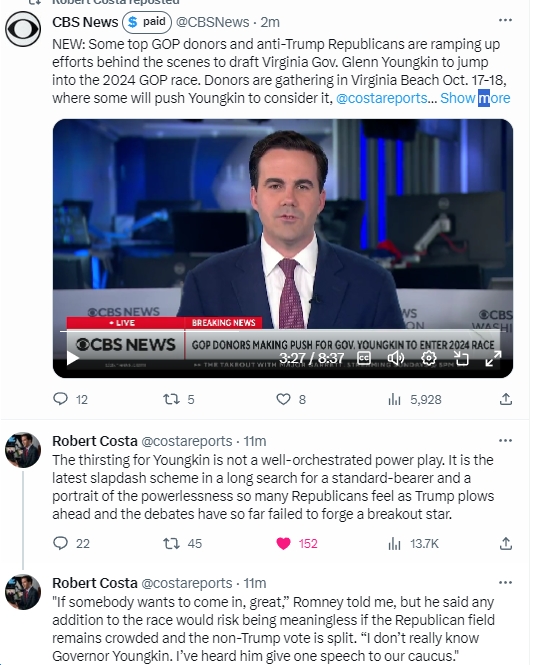
Task: Open video settings gear
Action: pyautogui.click(x=429, y=358)
